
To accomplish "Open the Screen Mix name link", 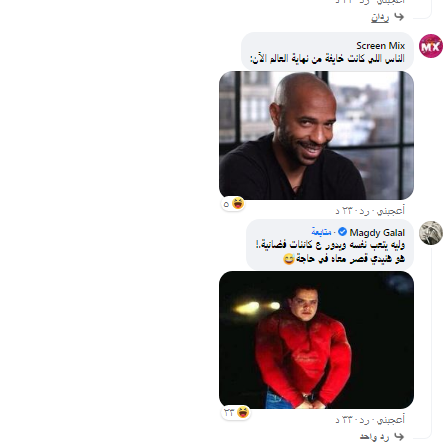I will tap(380, 46).
